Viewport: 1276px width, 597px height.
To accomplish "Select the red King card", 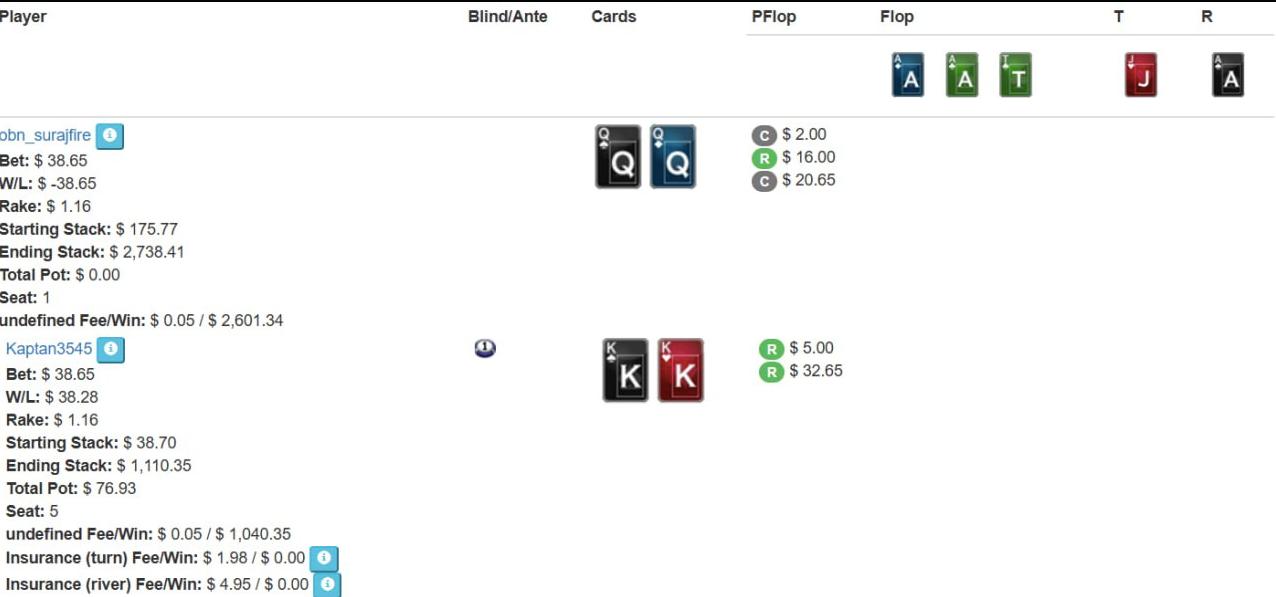I will pyautogui.click(x=680, y=371).
